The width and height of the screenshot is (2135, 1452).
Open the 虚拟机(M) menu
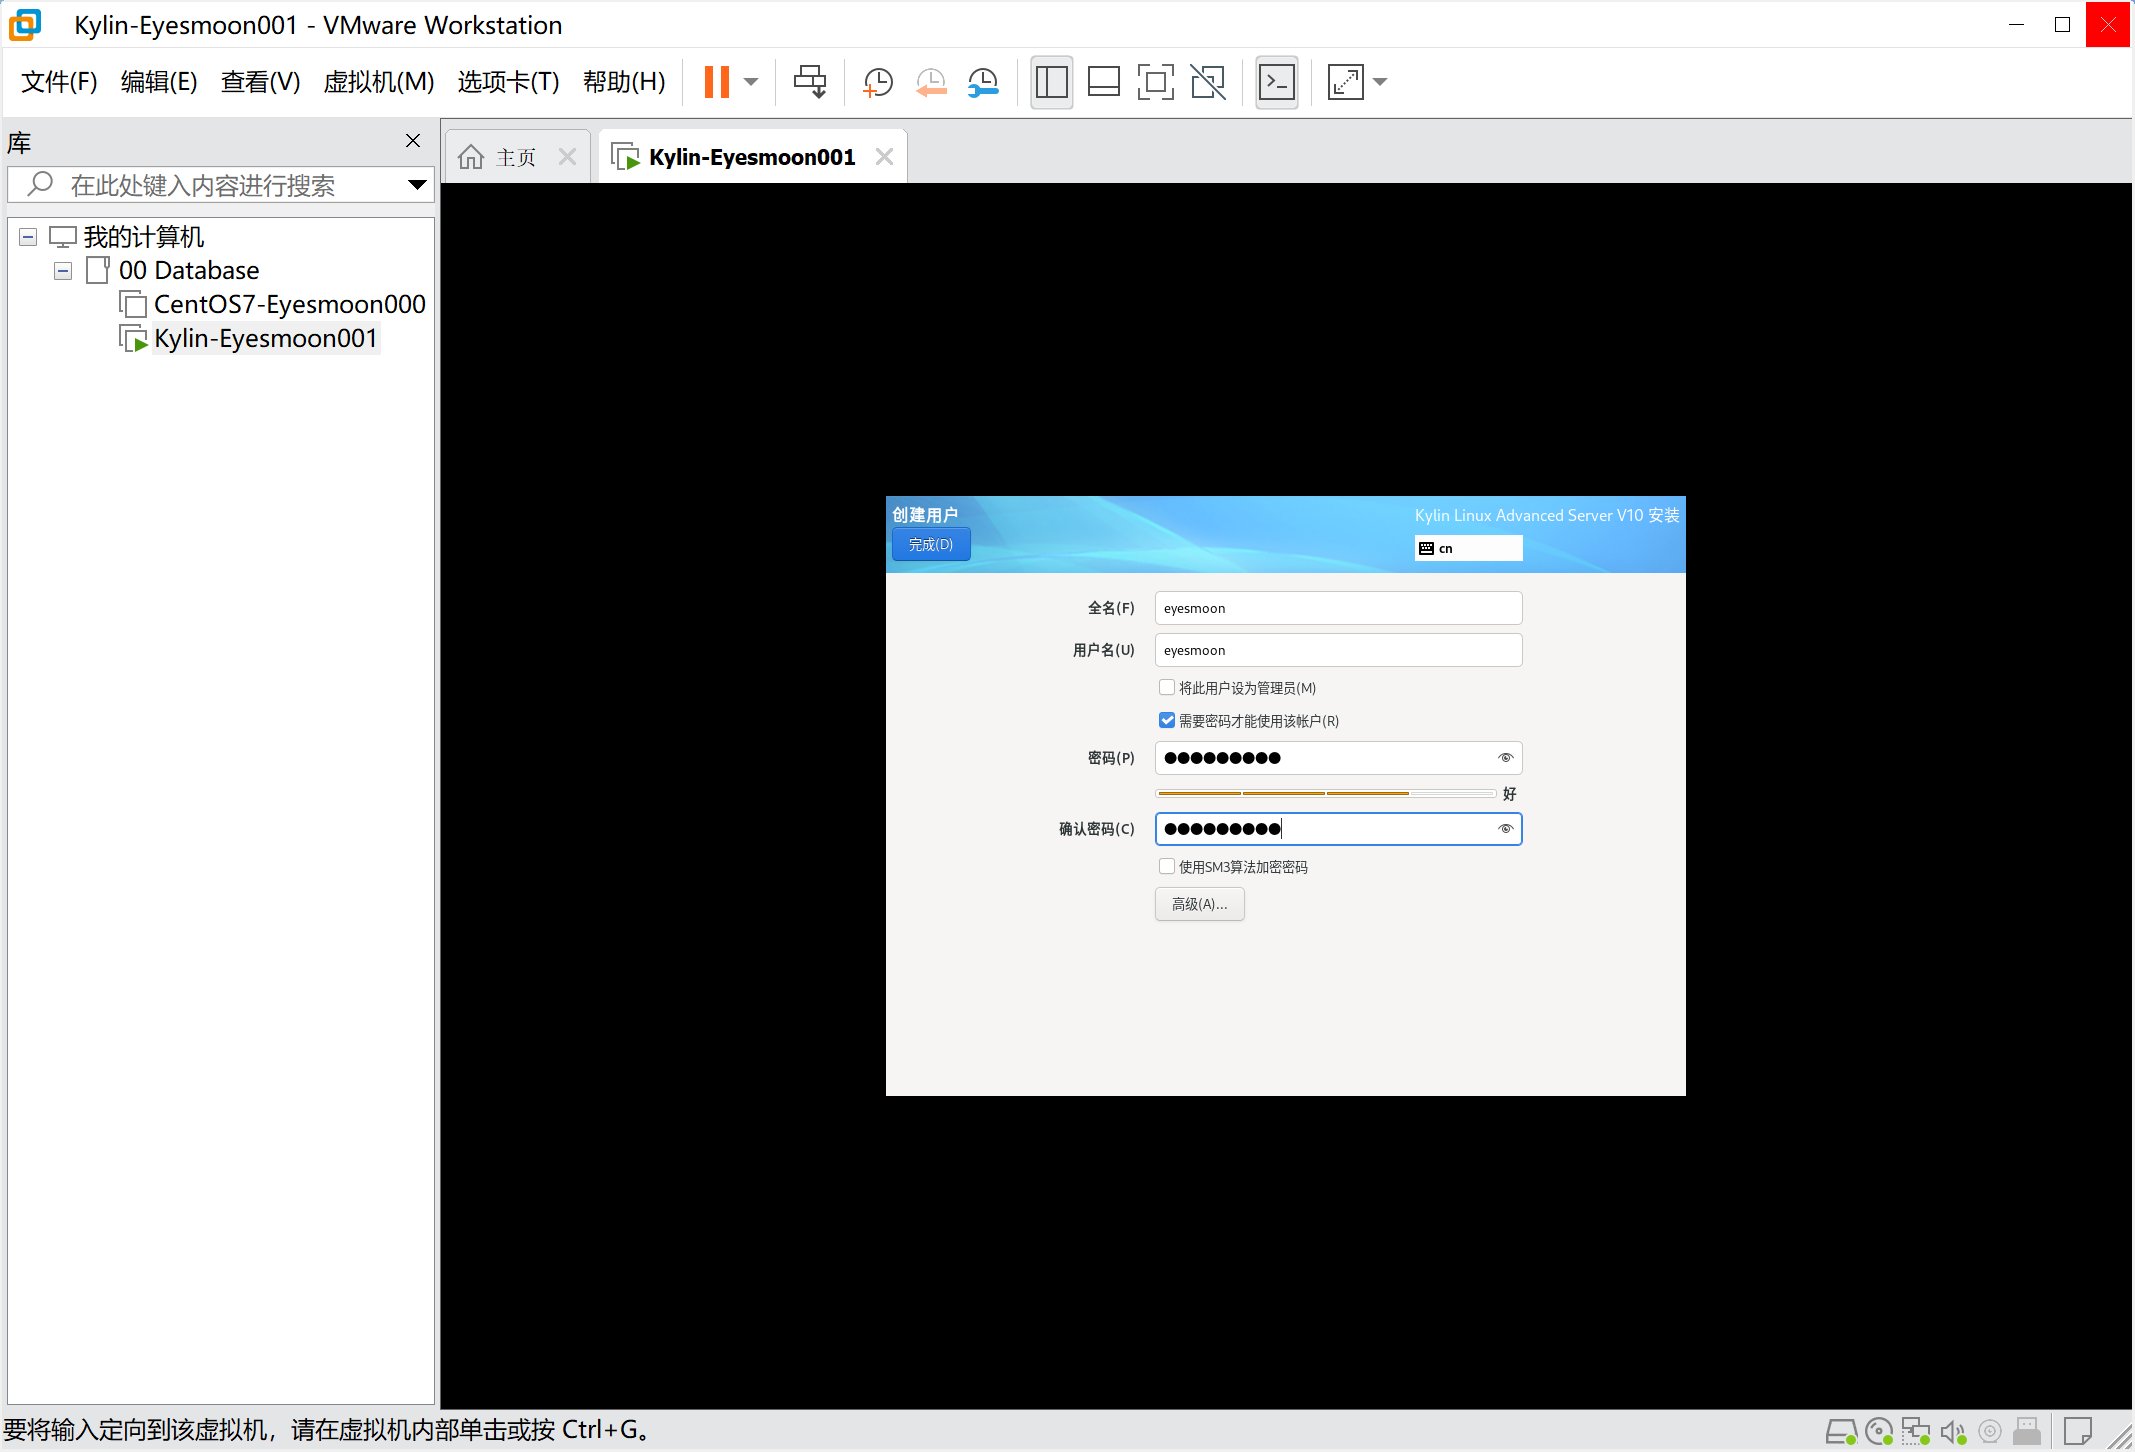(379, 82)
